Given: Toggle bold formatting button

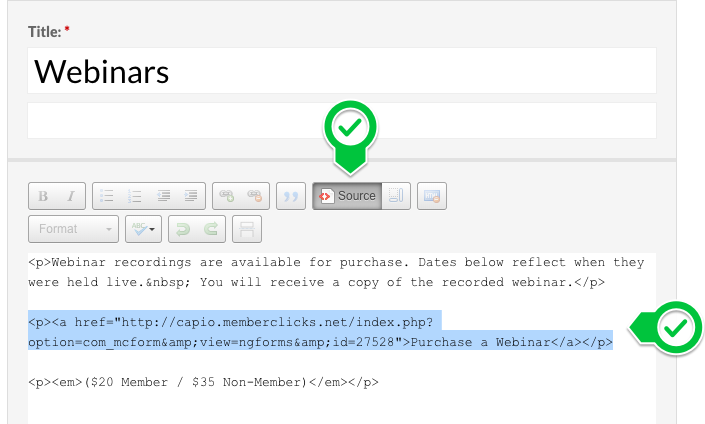Looking at the screenshot, I should 43,196.
